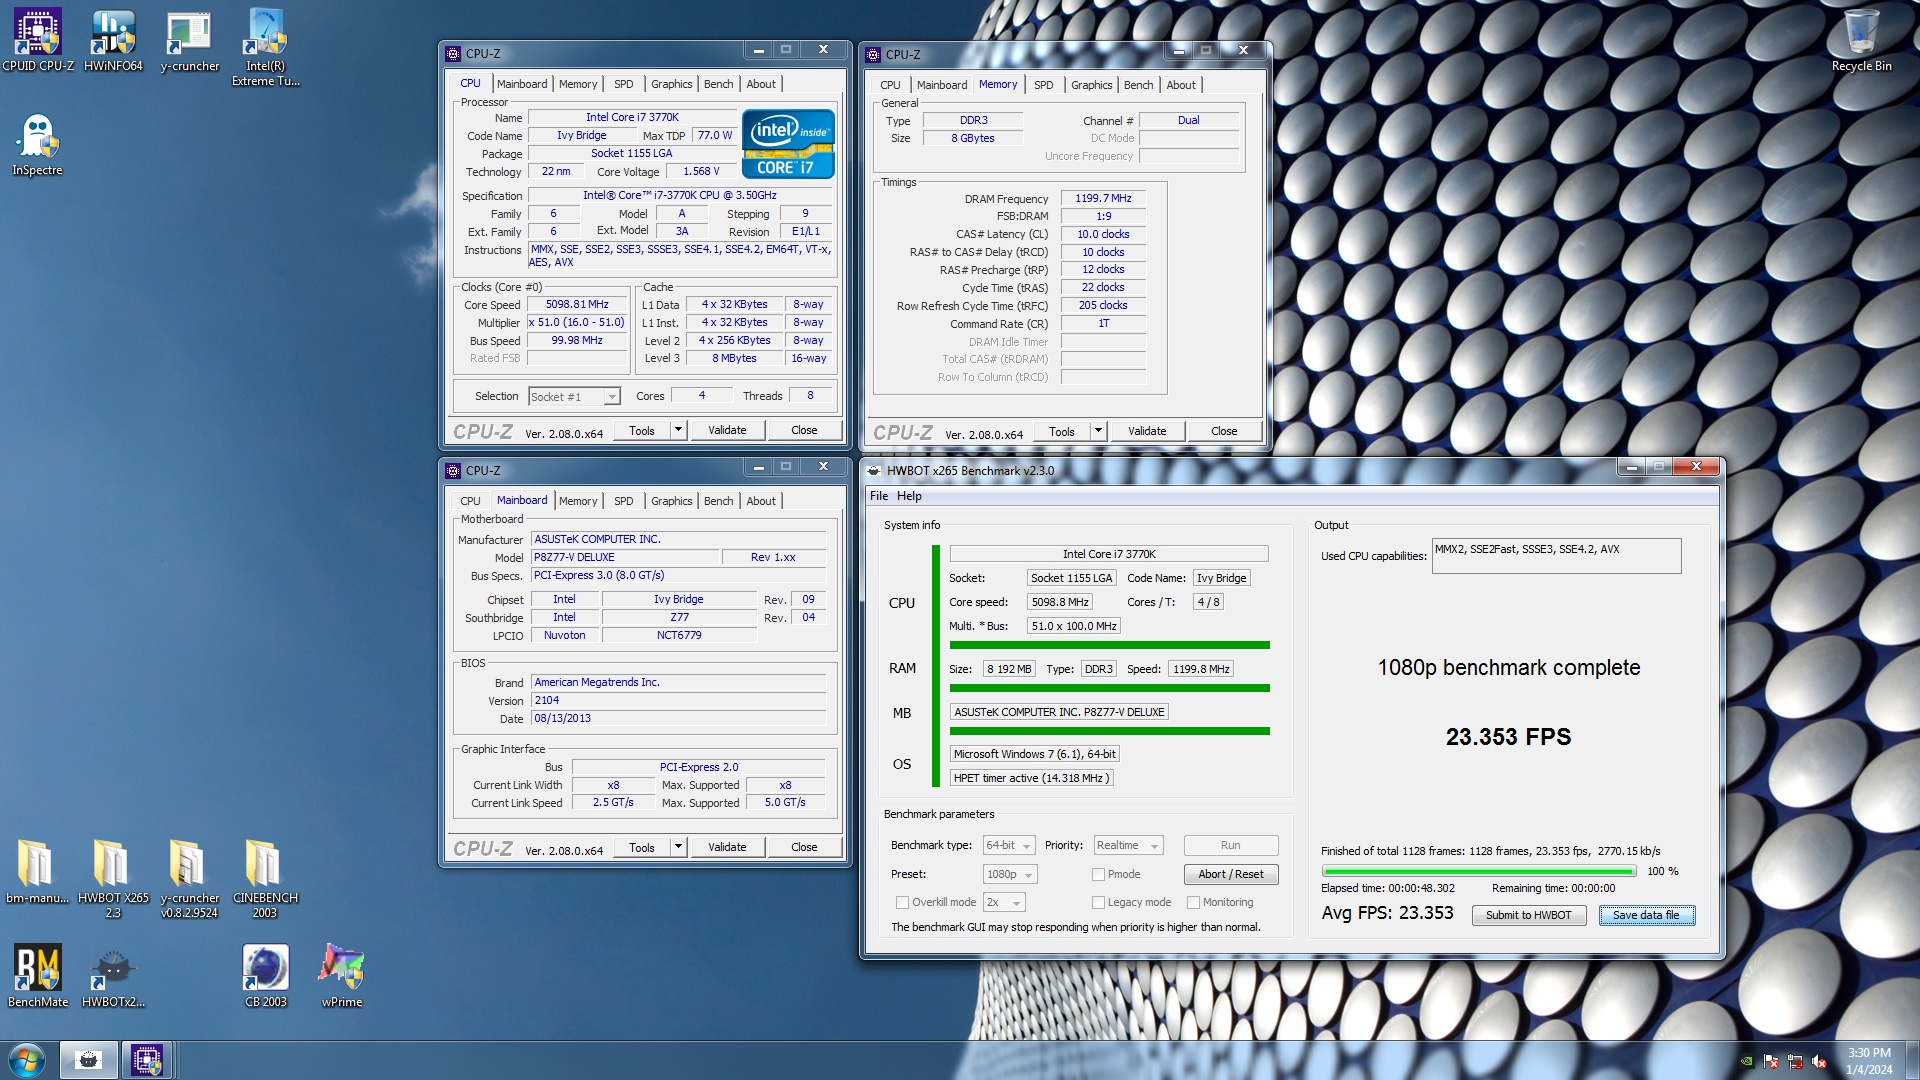Click the 23.353 FPS result text
Image resolution: width=1920 pixels, height=1080 pixels.
tap(1508, 737)
